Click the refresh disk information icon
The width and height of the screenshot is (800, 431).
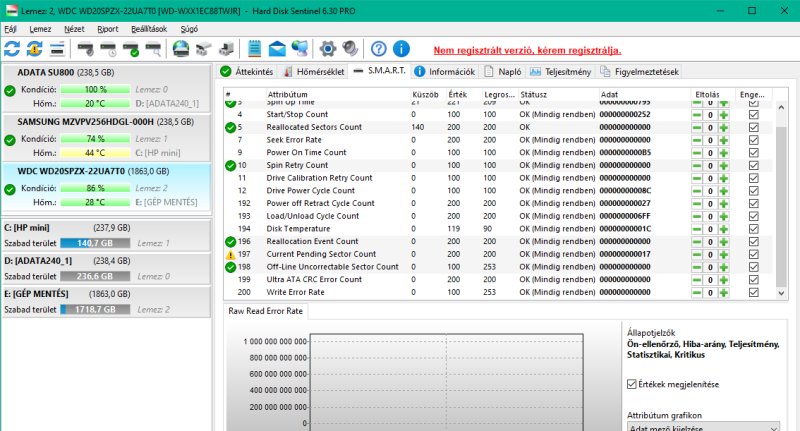point(12,49)
